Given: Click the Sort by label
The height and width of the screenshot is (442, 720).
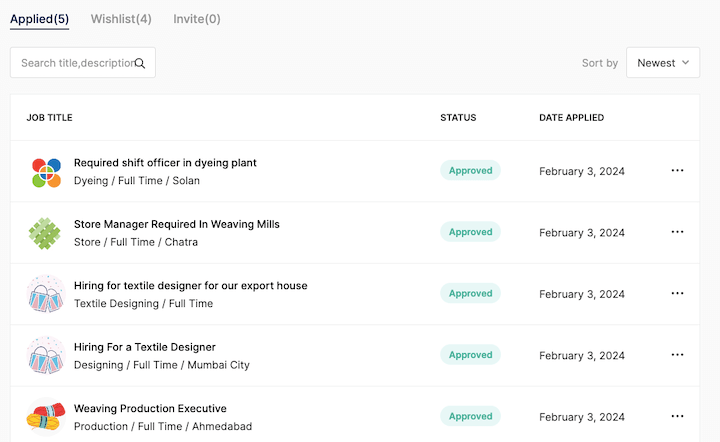Looking at the screenshot, I should click(600, 63).
